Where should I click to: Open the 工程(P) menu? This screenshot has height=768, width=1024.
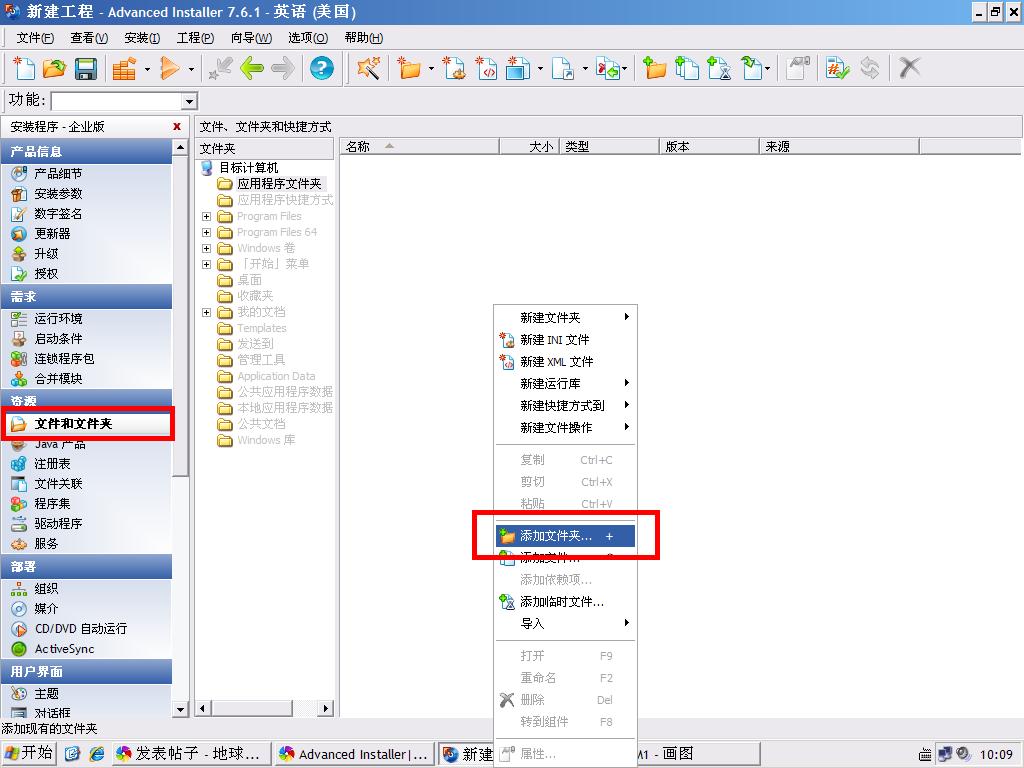pos(195,38)
